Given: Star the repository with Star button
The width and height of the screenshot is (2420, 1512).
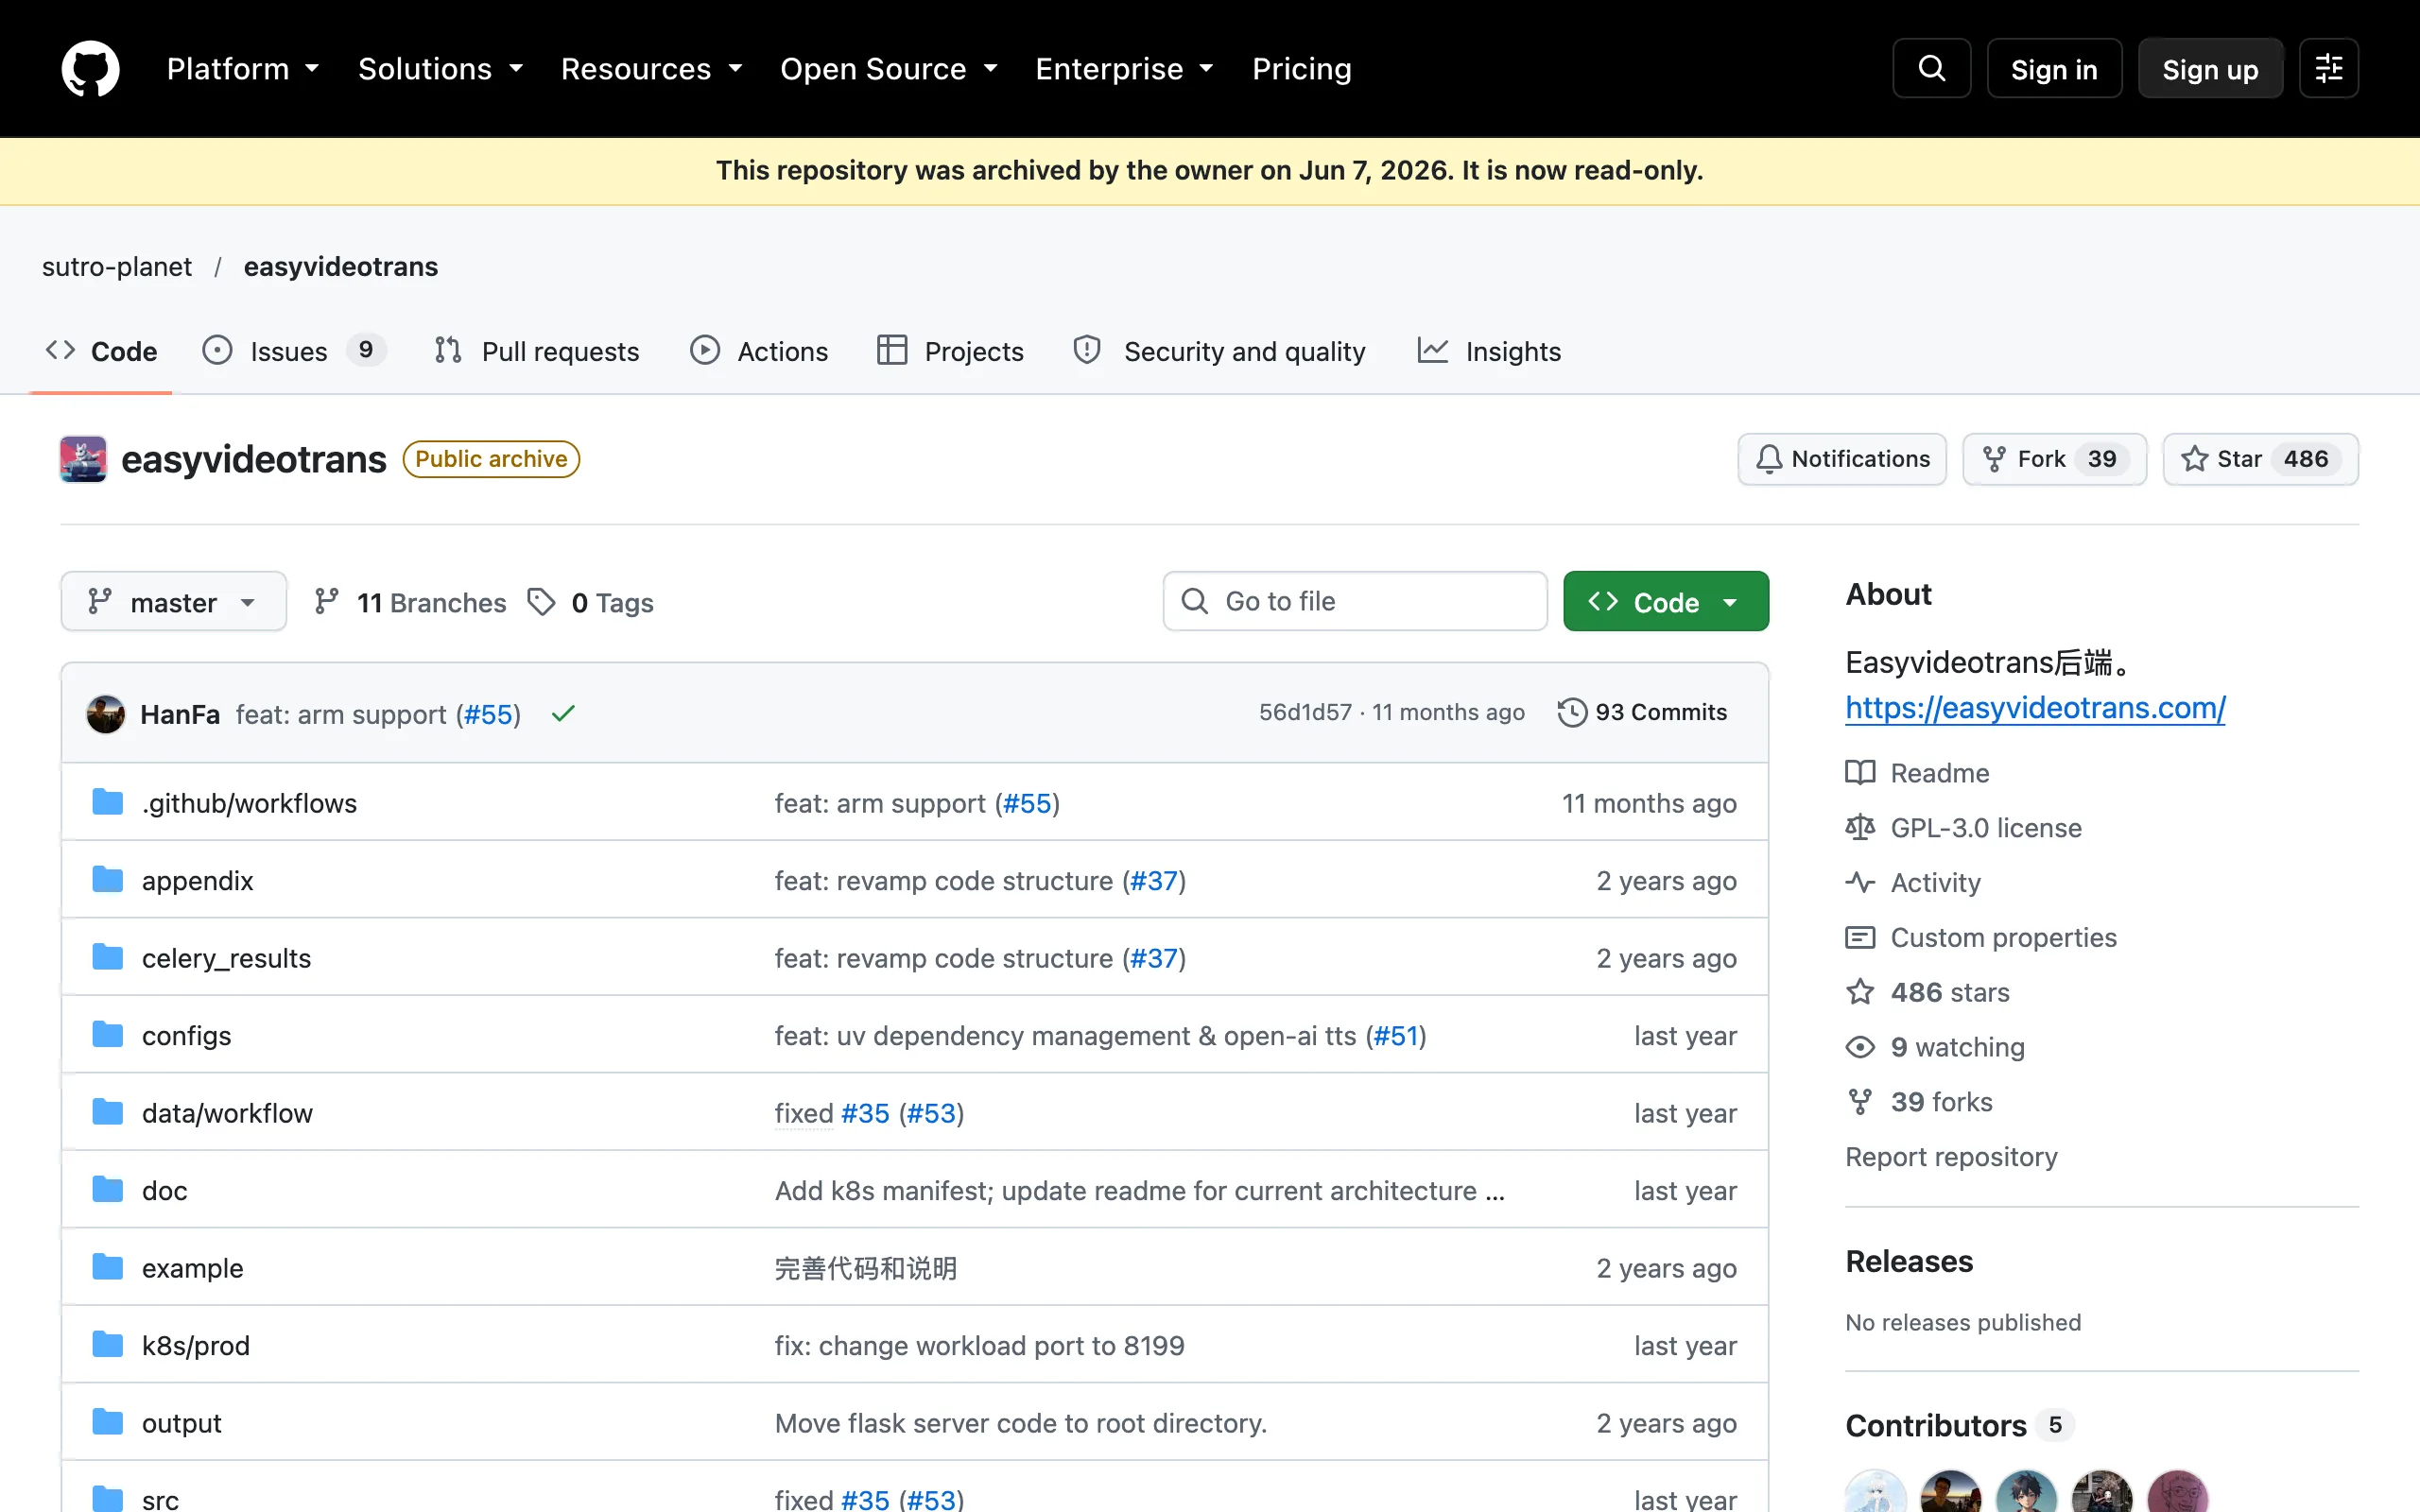Looking at the screenshot, I should (x=2260, y=459).
